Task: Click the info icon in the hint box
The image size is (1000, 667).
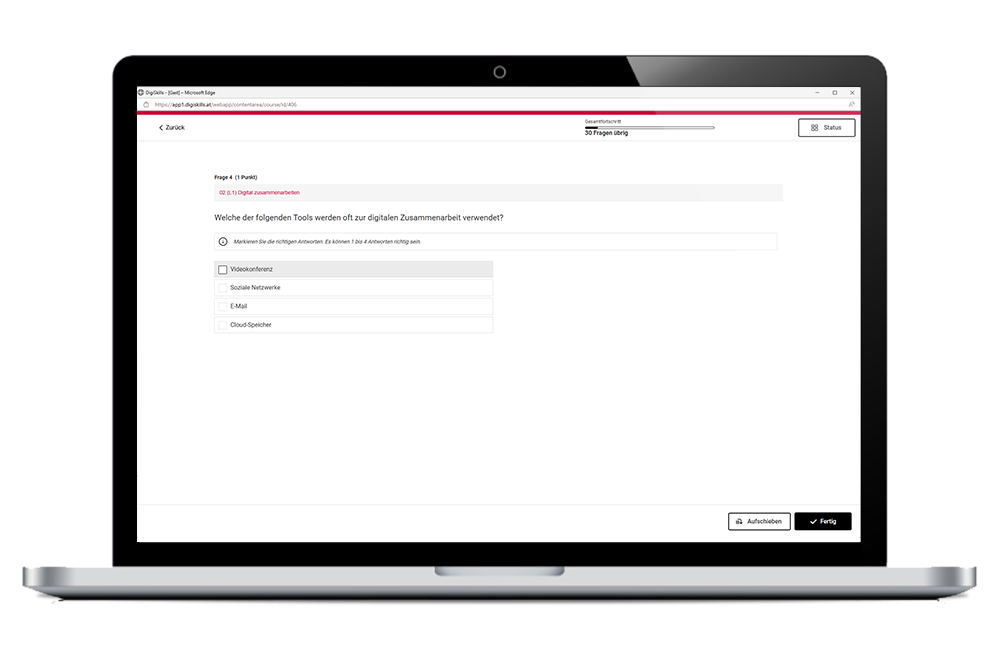Action: tap(223, 242)
